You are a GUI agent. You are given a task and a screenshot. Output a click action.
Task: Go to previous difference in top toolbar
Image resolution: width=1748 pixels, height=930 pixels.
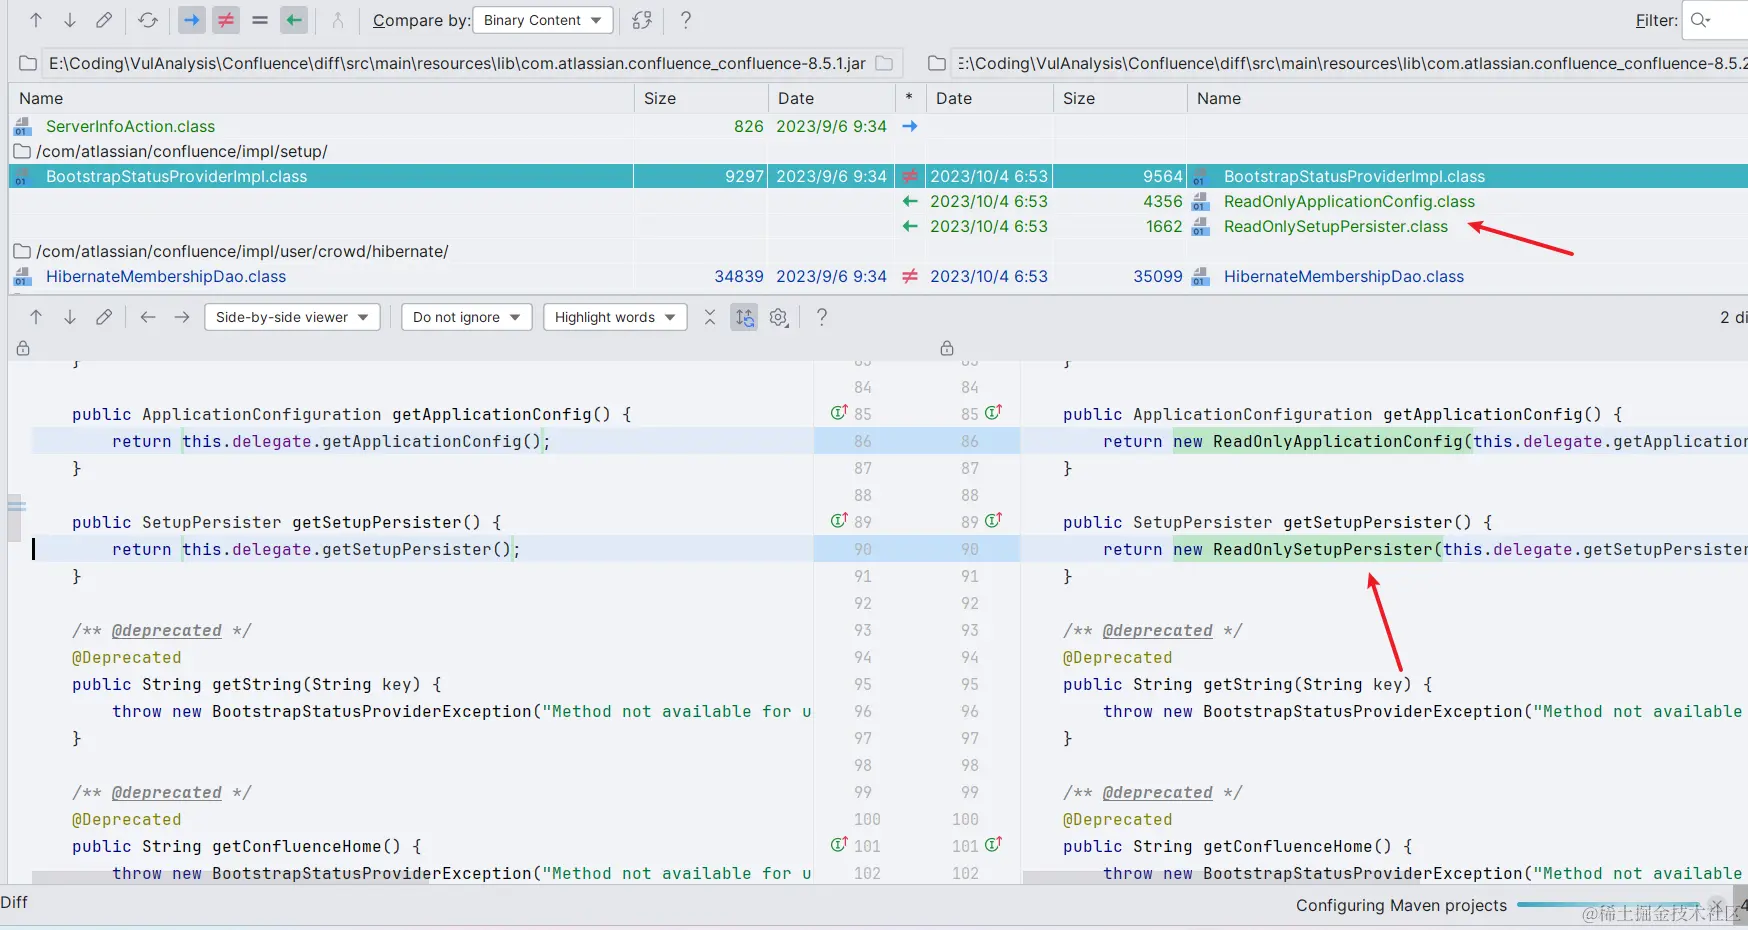36,20
